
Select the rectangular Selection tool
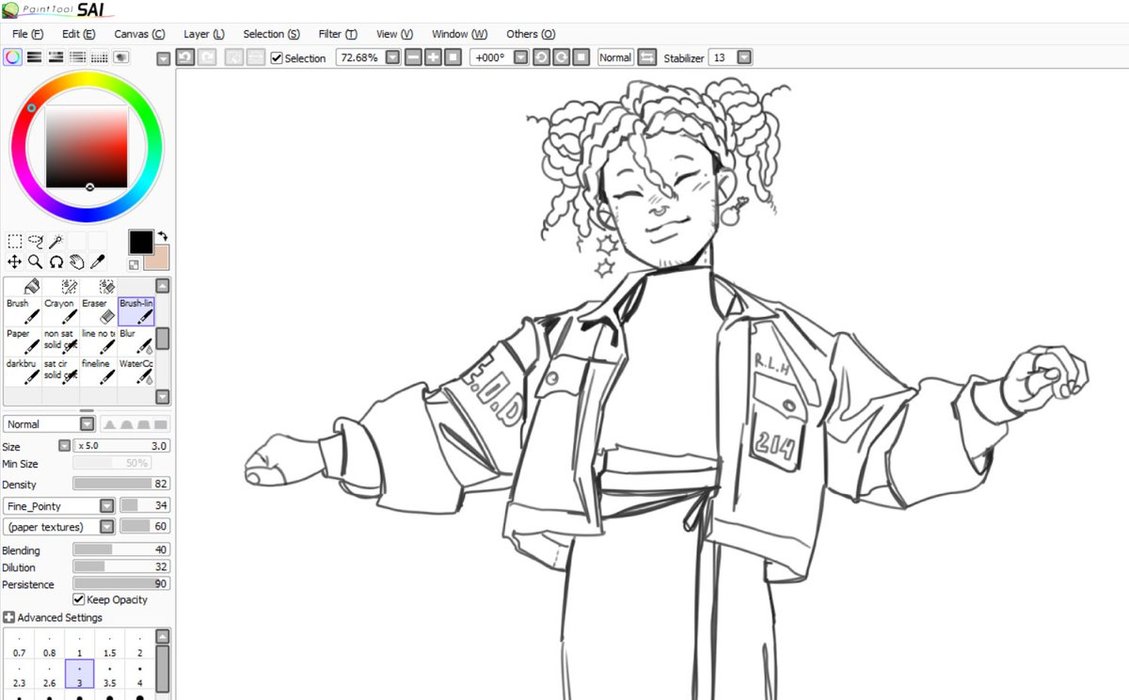click(x=15, y=241)
